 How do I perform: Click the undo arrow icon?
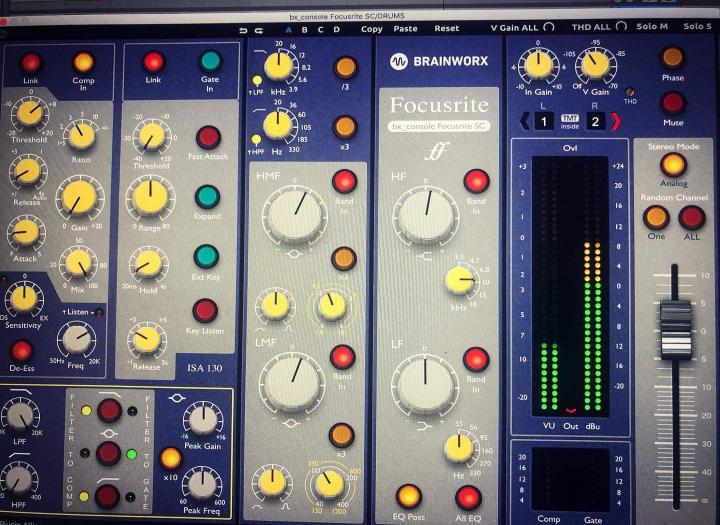click(243, 31)
